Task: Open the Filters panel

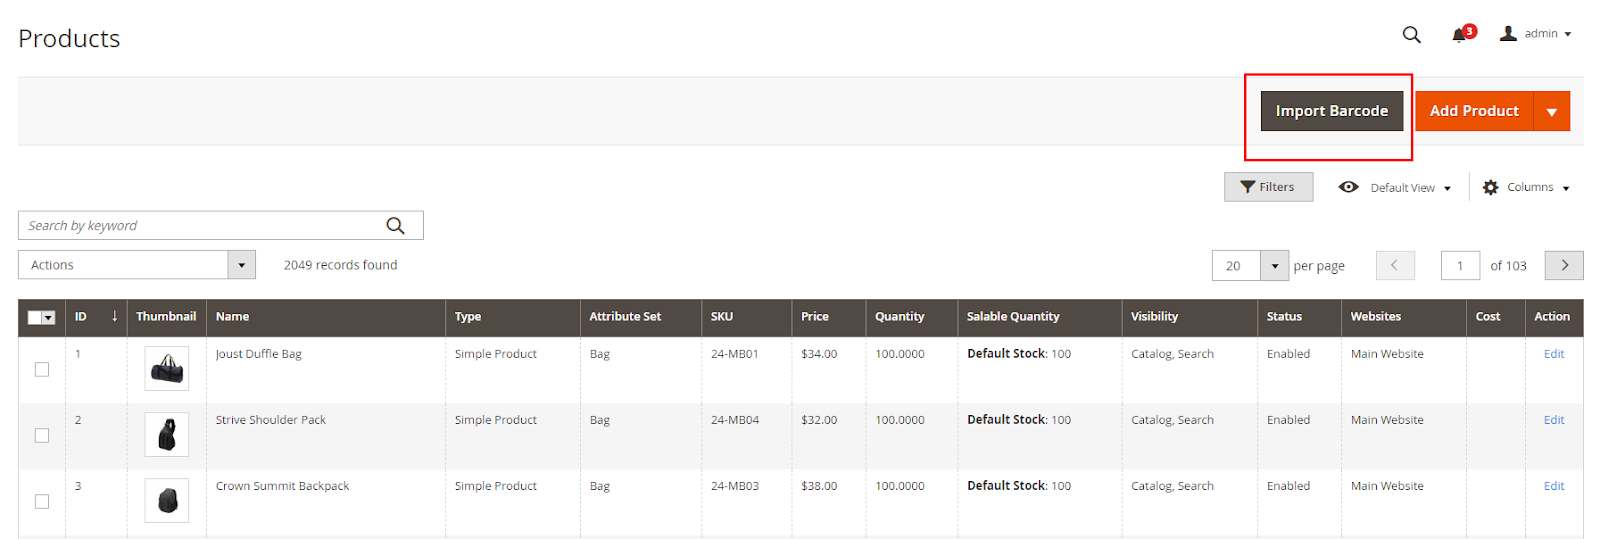Action: click(x=1268, y=187)
